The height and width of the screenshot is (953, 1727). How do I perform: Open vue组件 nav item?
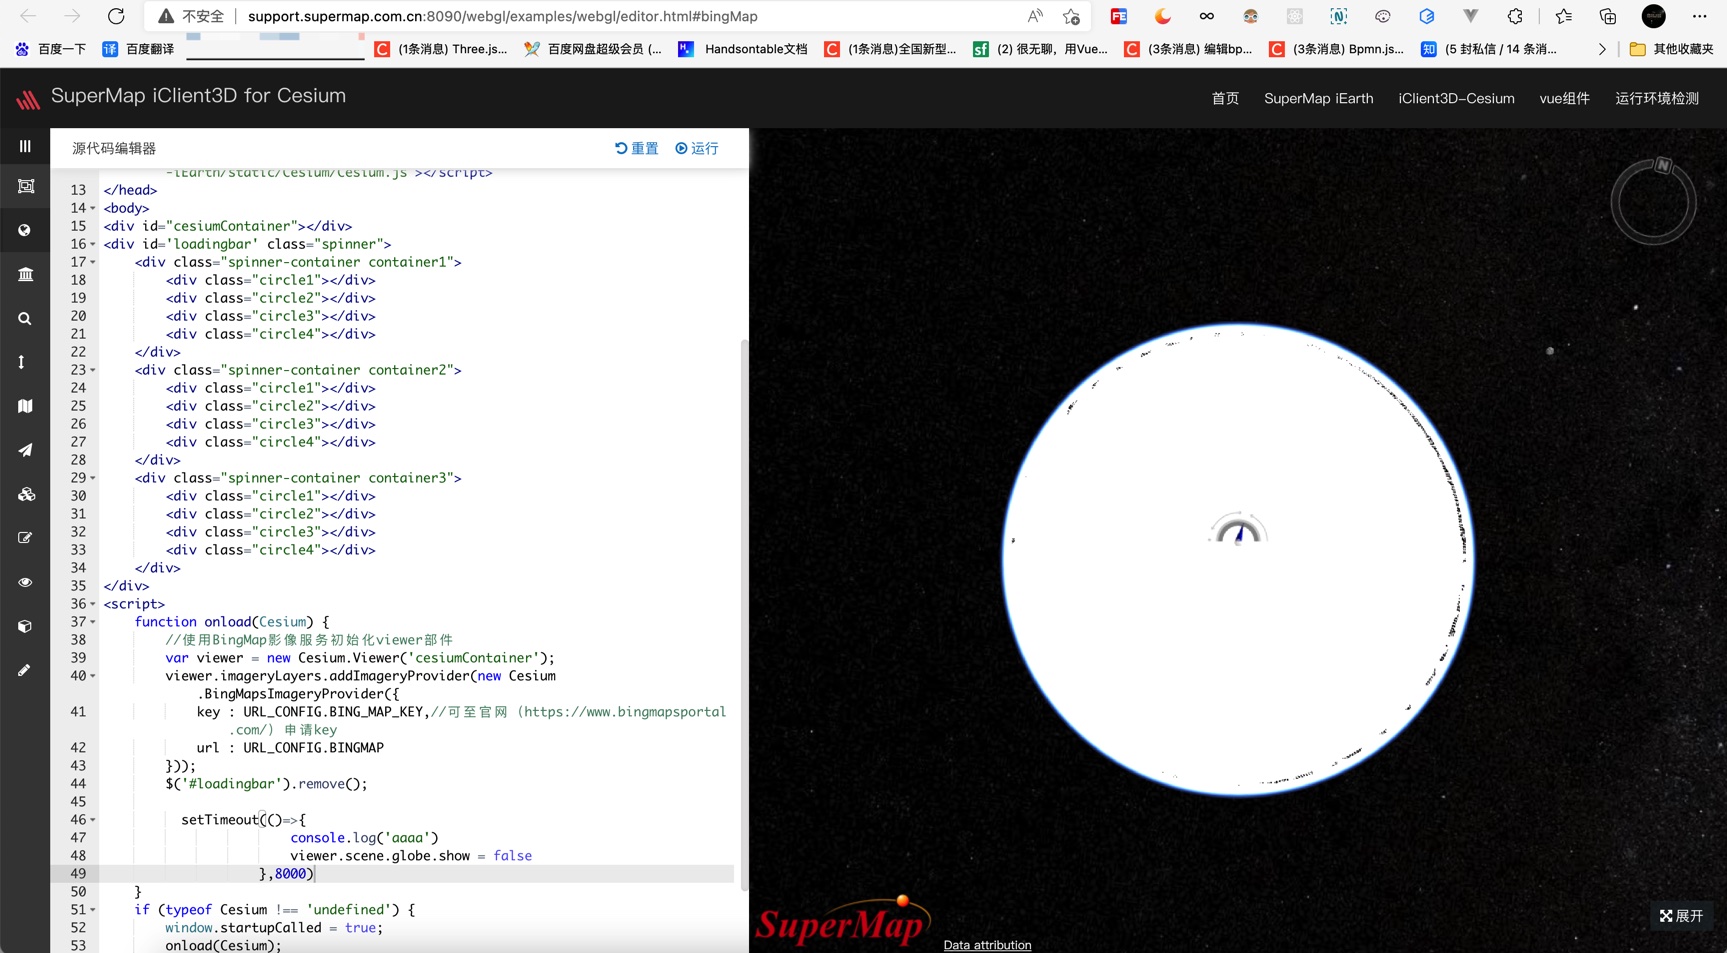tap(1564, 98)
